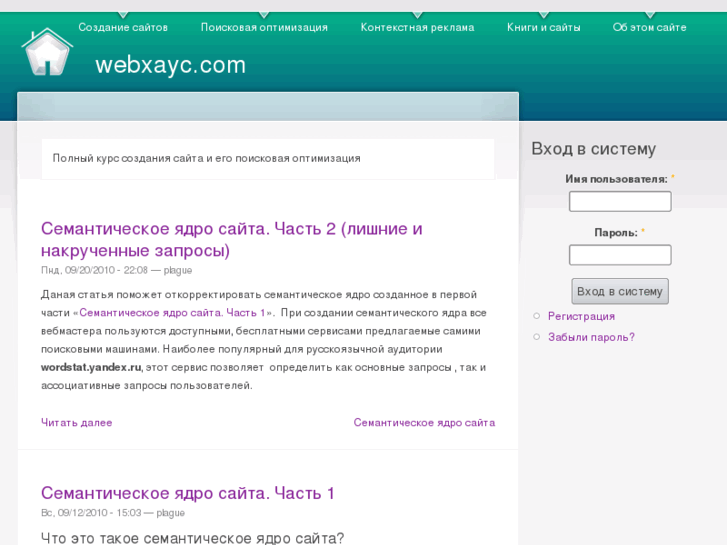Click the bullet icon beside Регистрация
Viewport: 727px width, 545px height.
click(x=537, y=316)
